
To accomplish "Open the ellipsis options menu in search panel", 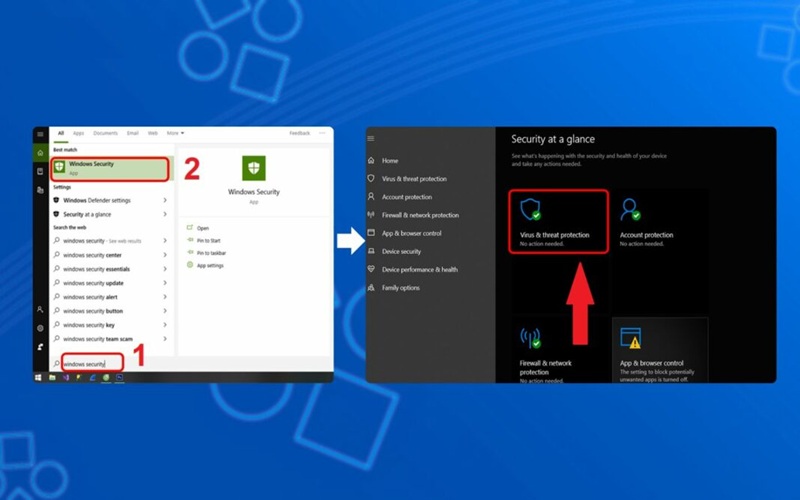I will 322,133.
